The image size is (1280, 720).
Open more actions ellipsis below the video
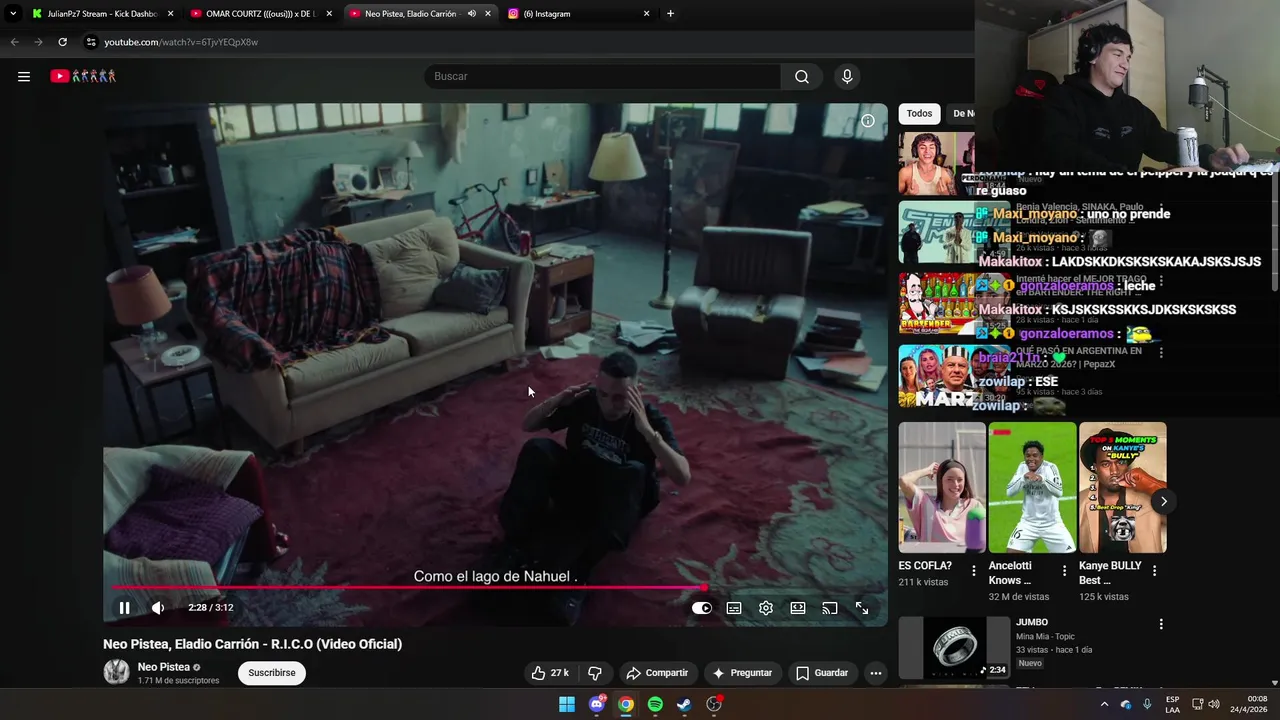pyautogui.click(x=876, y=673)
